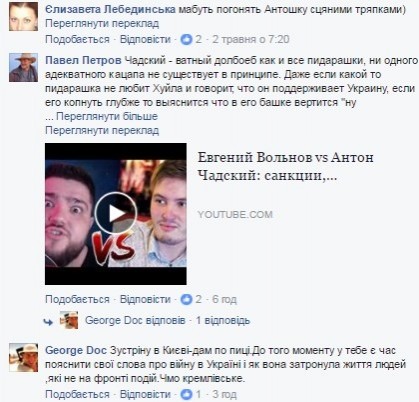The height and width of the screenshot is (402, 419).
Task: Like Єлизавета Лебединська's comment via Подобається
Action: pos(77,40)
